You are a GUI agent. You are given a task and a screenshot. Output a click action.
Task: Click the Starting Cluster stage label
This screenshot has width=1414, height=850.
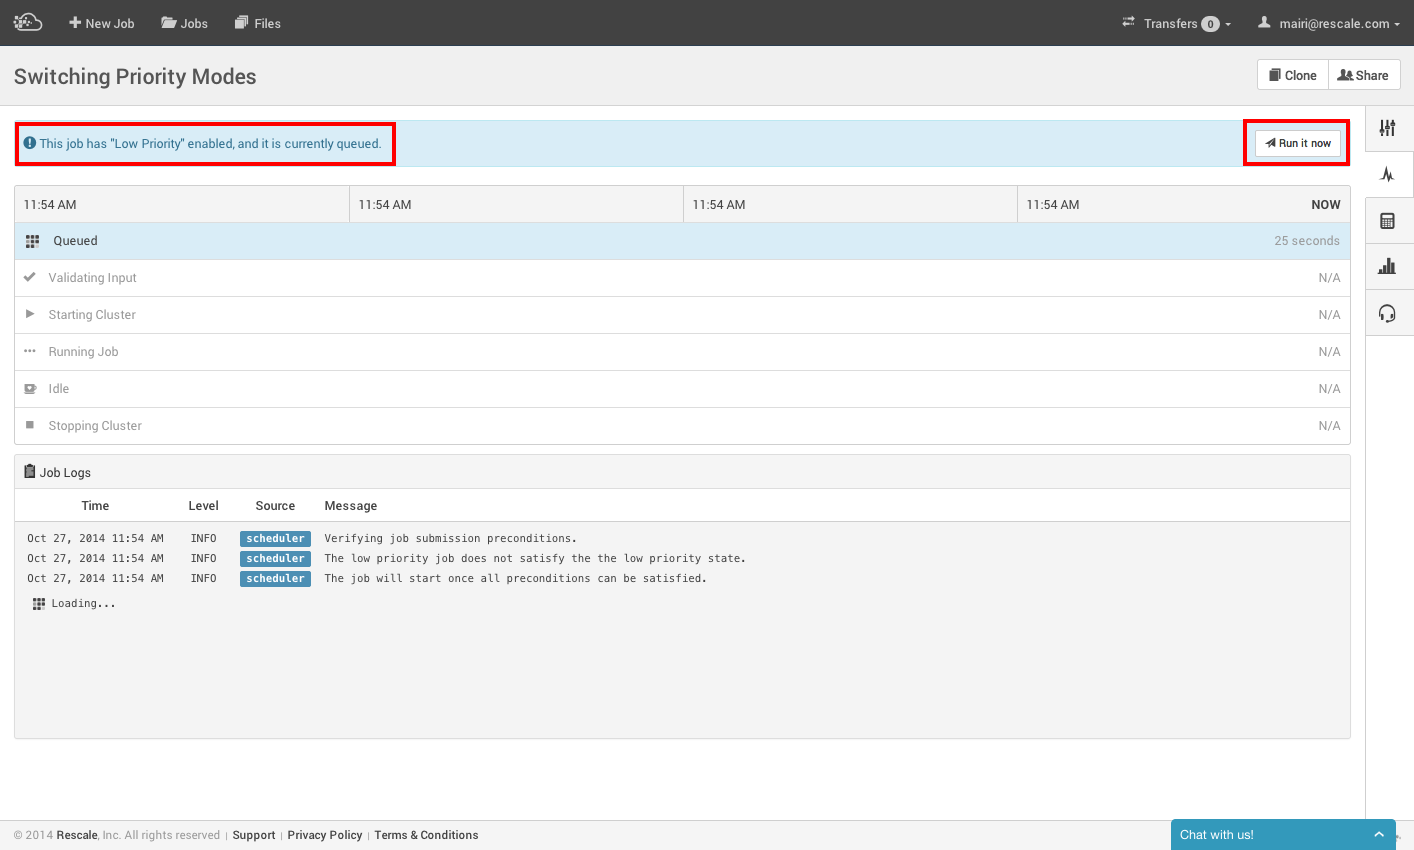92,315
